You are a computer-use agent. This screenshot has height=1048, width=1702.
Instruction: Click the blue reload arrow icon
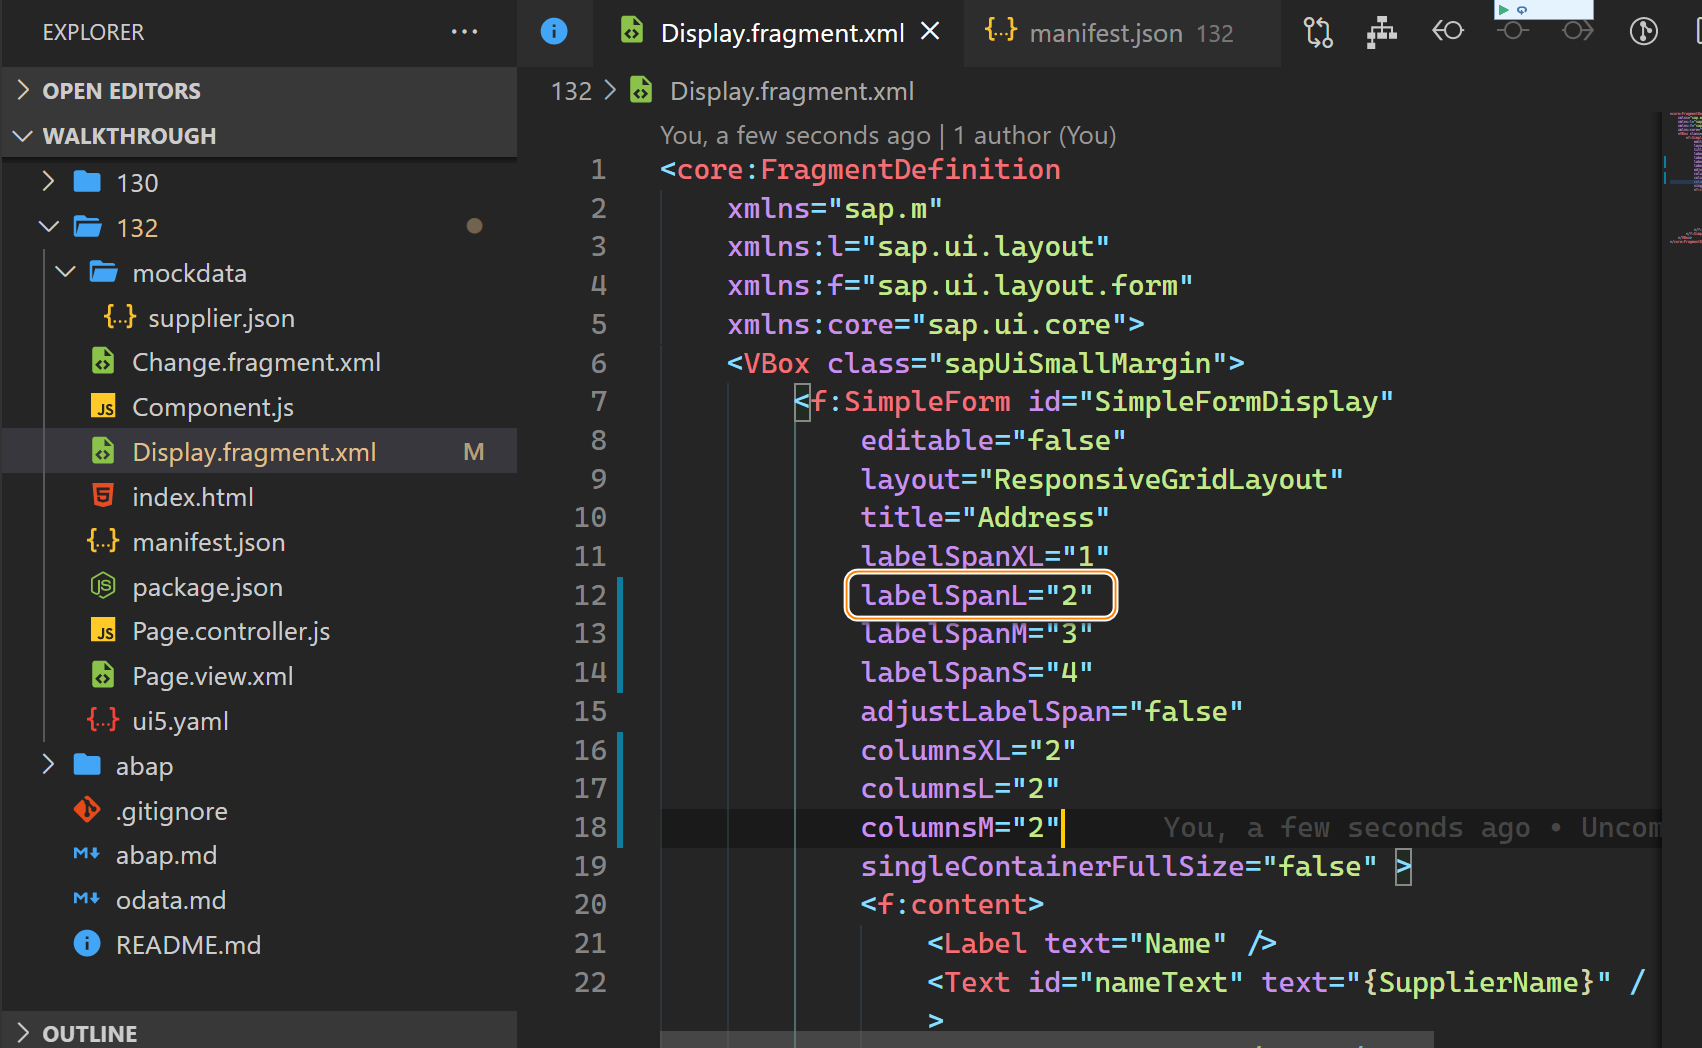coord(1522,10)
